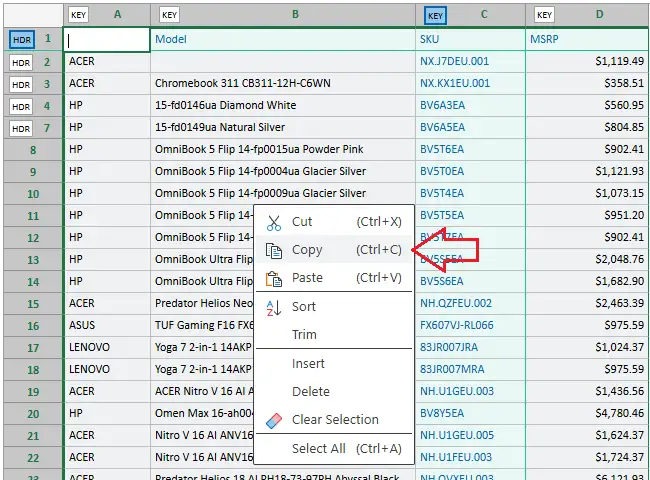Click the MSRP header cell
The height and width of the screenshot is (480, 650).
(587, 40)
